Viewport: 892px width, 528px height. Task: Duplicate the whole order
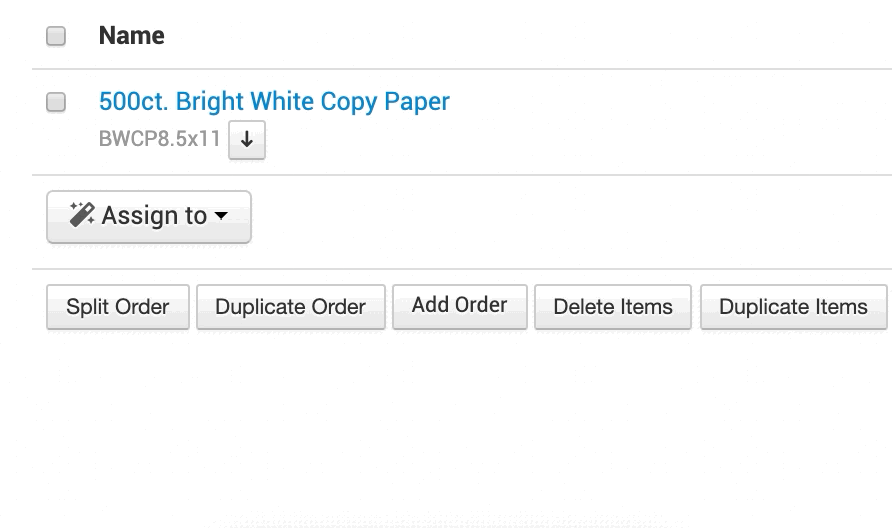point(290,307)
